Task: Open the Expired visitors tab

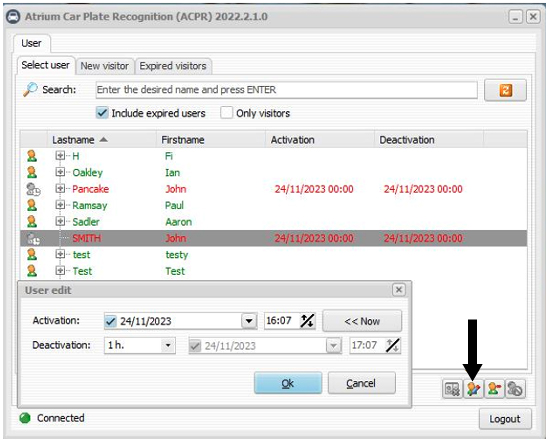Action: (173, 66)
